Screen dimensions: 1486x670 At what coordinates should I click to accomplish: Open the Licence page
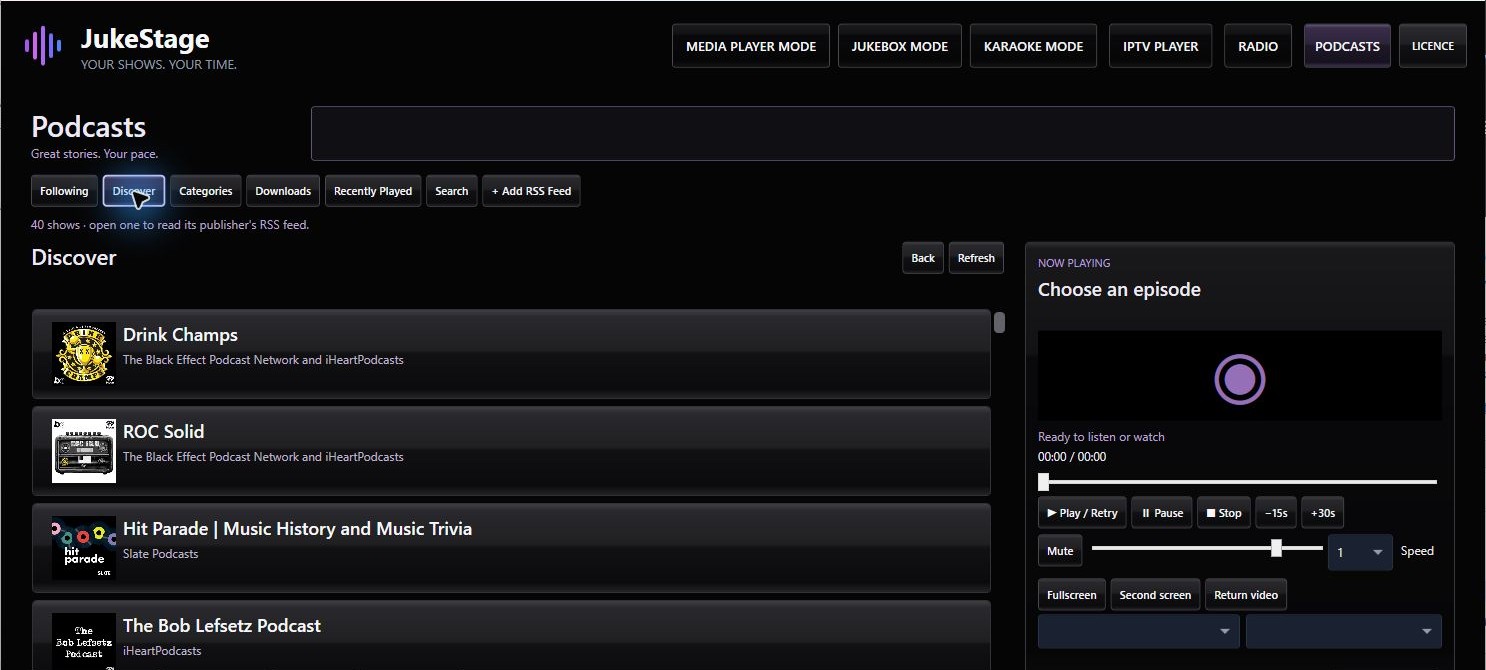click(x=1433, y=46)
